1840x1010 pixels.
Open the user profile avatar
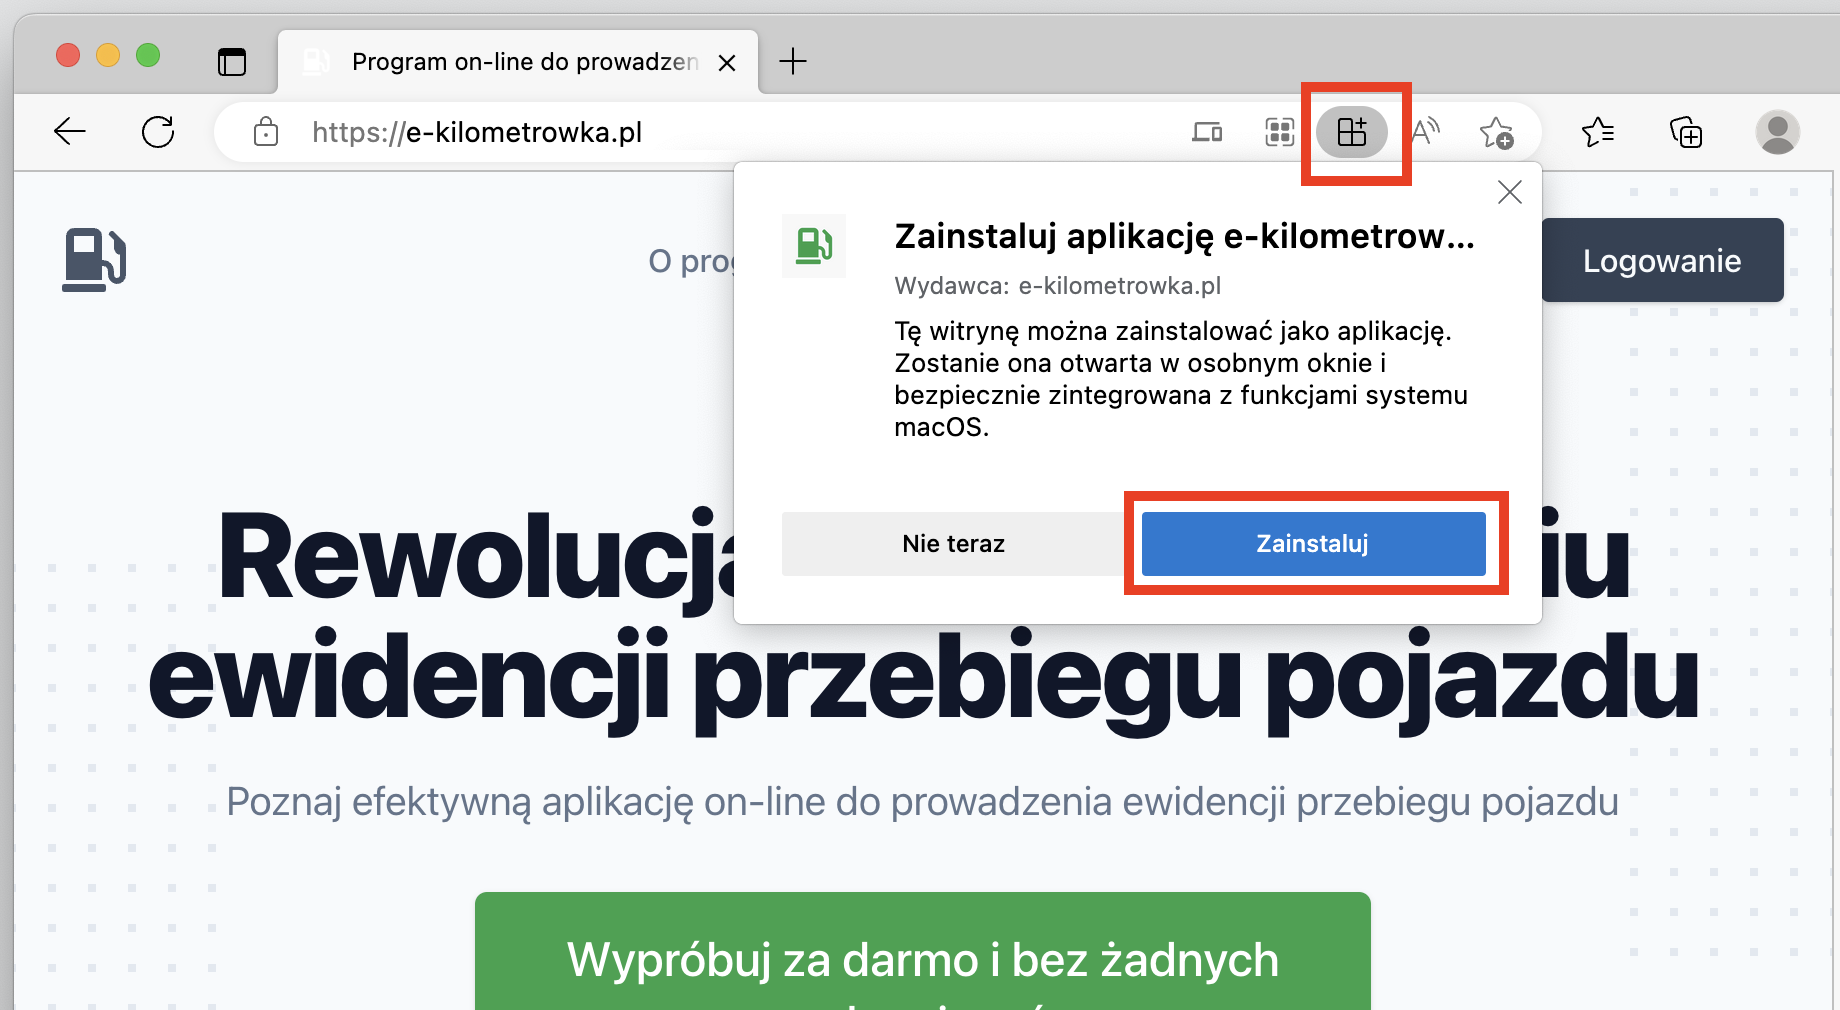(1778, 131)
